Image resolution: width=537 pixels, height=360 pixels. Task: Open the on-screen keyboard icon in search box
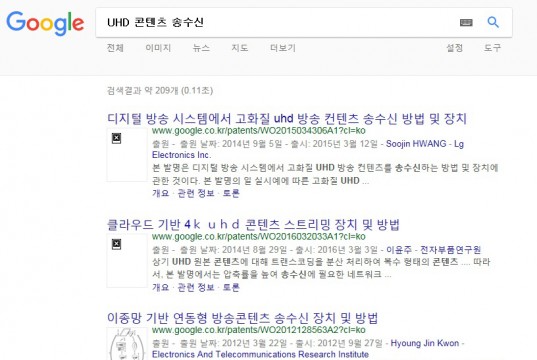tap(466, 23)
